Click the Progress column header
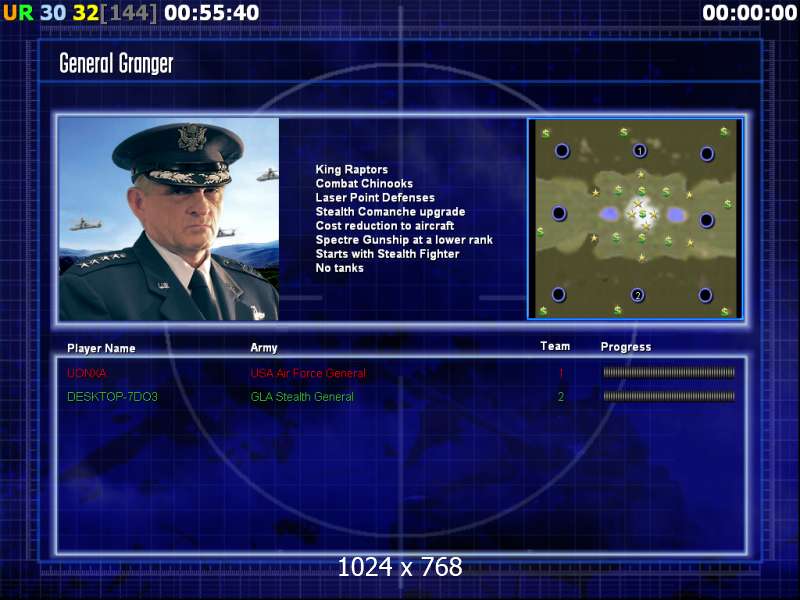 626,347
